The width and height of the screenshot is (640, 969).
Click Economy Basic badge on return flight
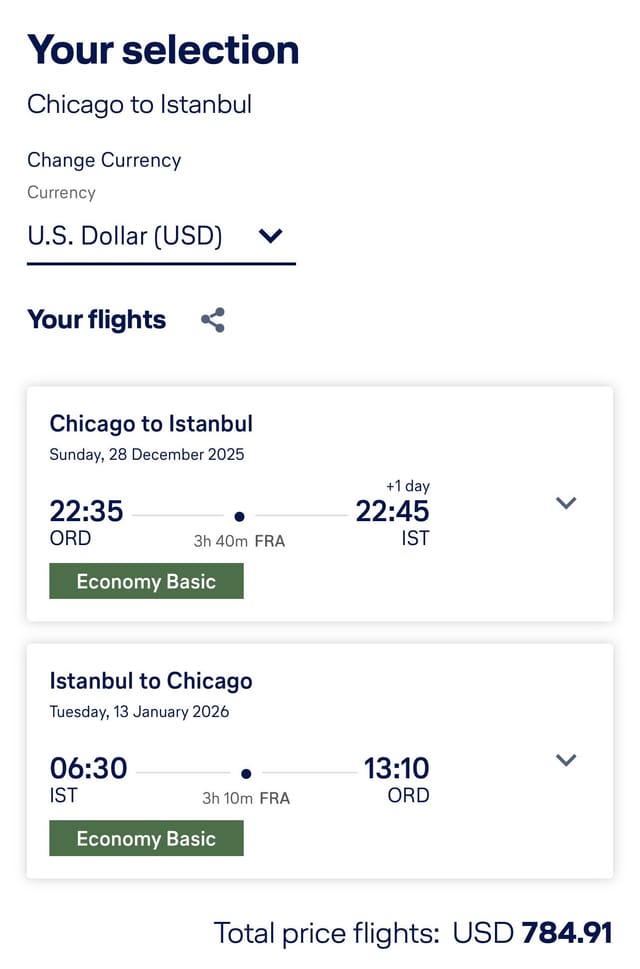click(x=146, y=838)
